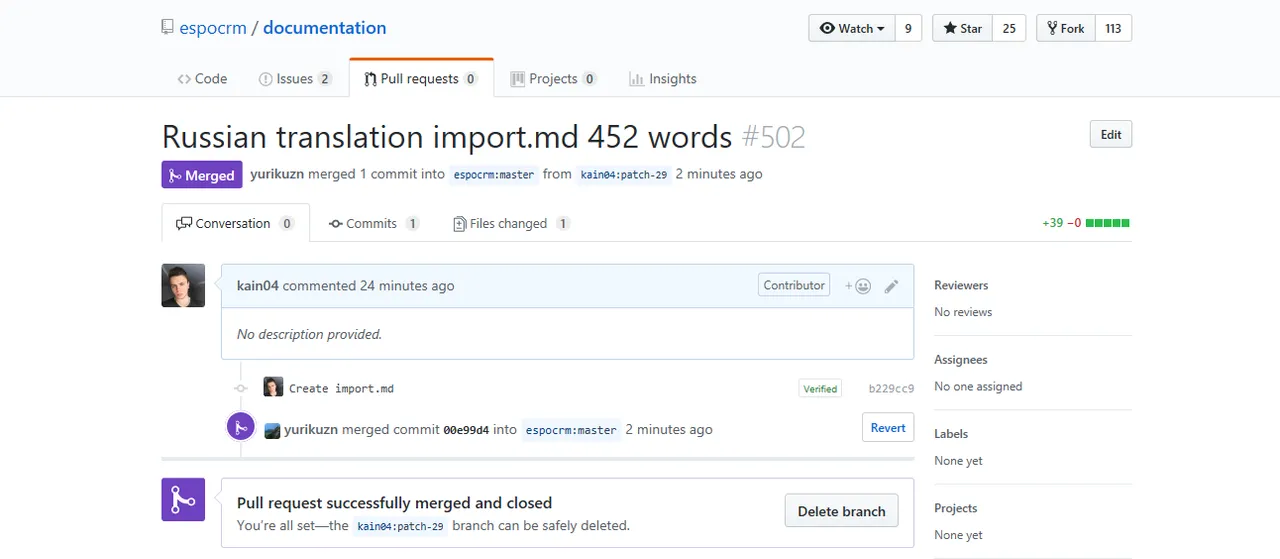
Task: Open kain04's avatar beside the comment
Action: (183, 286)
